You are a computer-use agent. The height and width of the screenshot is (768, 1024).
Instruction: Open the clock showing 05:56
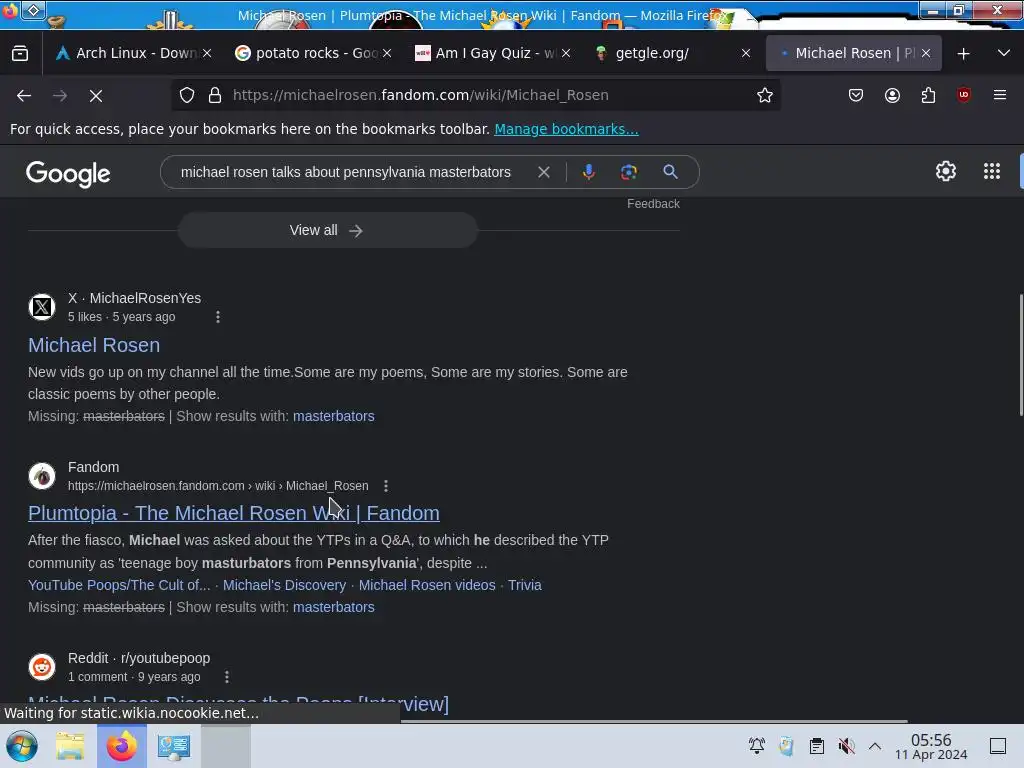tap(931, 746)
